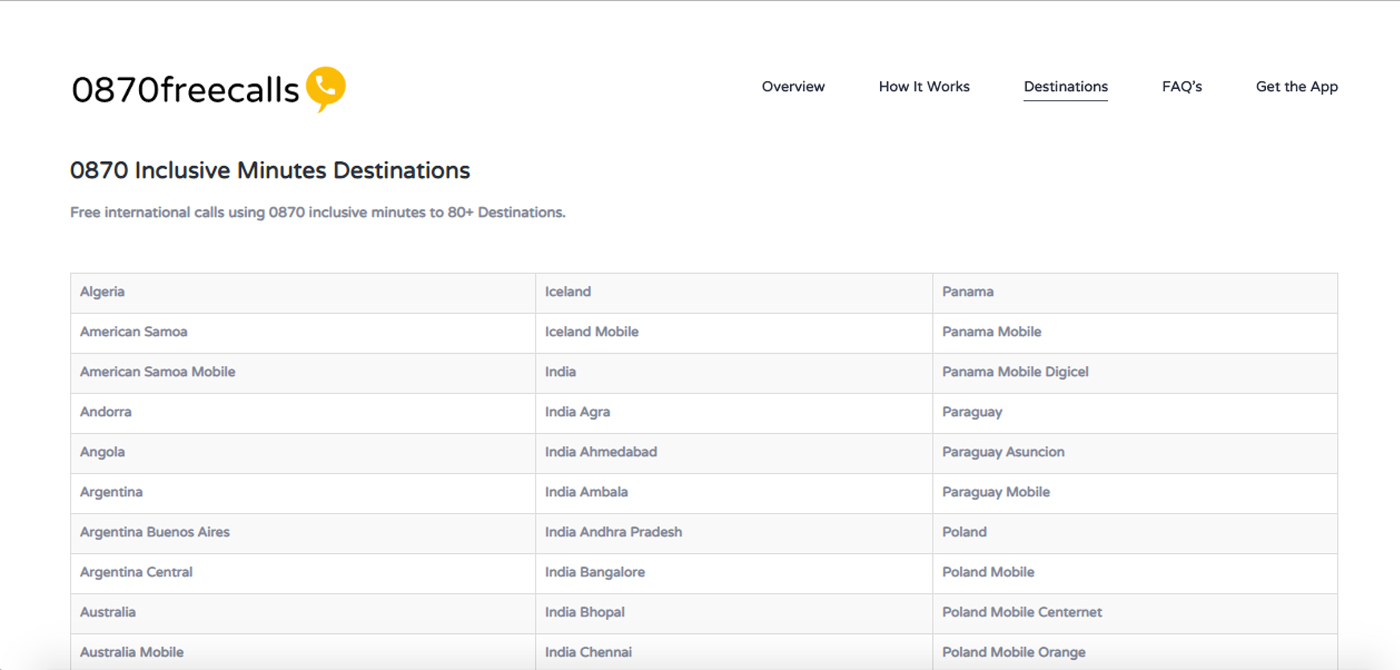Select the plain Poland cell

click(x=1135, y=532)
